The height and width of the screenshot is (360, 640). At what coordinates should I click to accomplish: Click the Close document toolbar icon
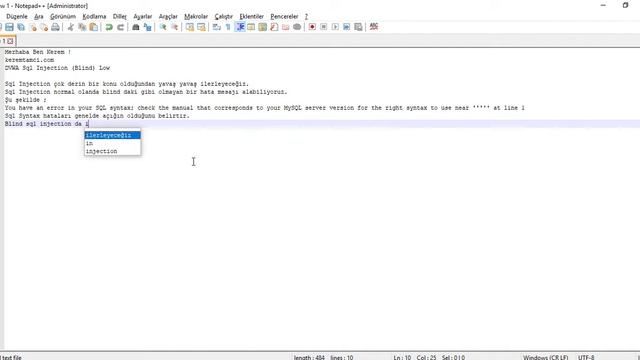pyautogui.click(x=33, y=27)
